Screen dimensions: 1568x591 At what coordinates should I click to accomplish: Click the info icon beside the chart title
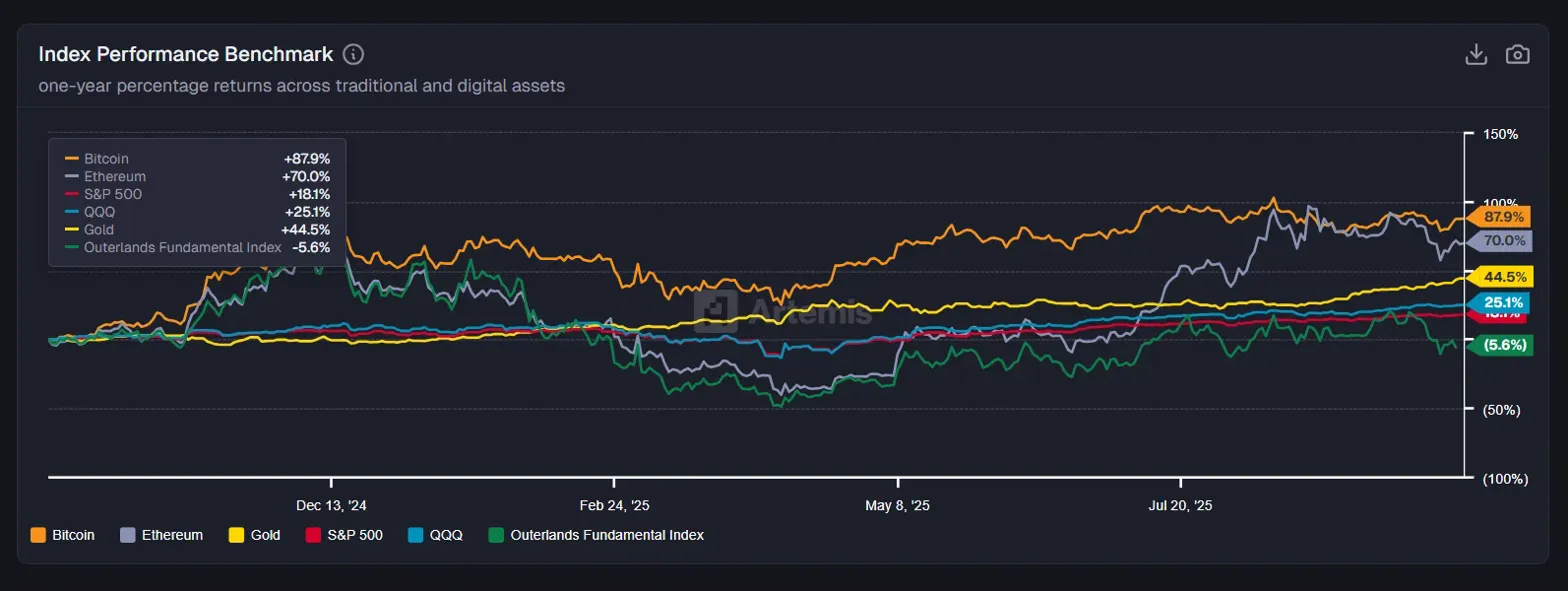[353, 54]
